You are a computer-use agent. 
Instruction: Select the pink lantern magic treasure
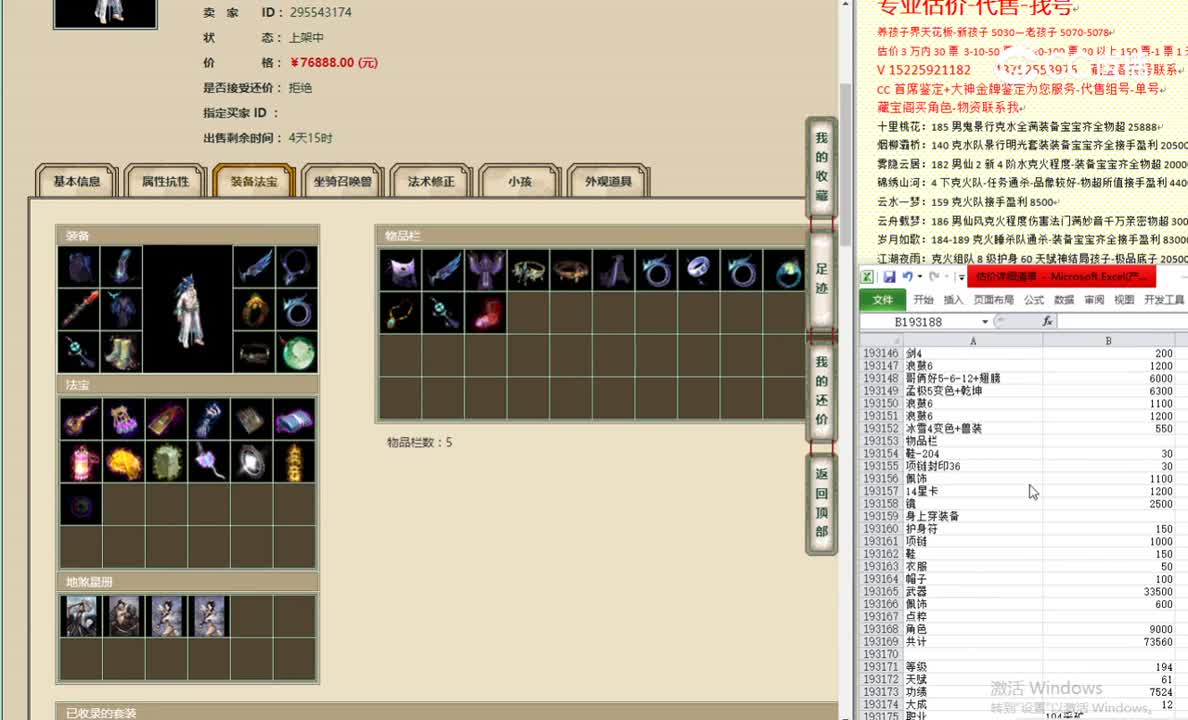(80, 462)
